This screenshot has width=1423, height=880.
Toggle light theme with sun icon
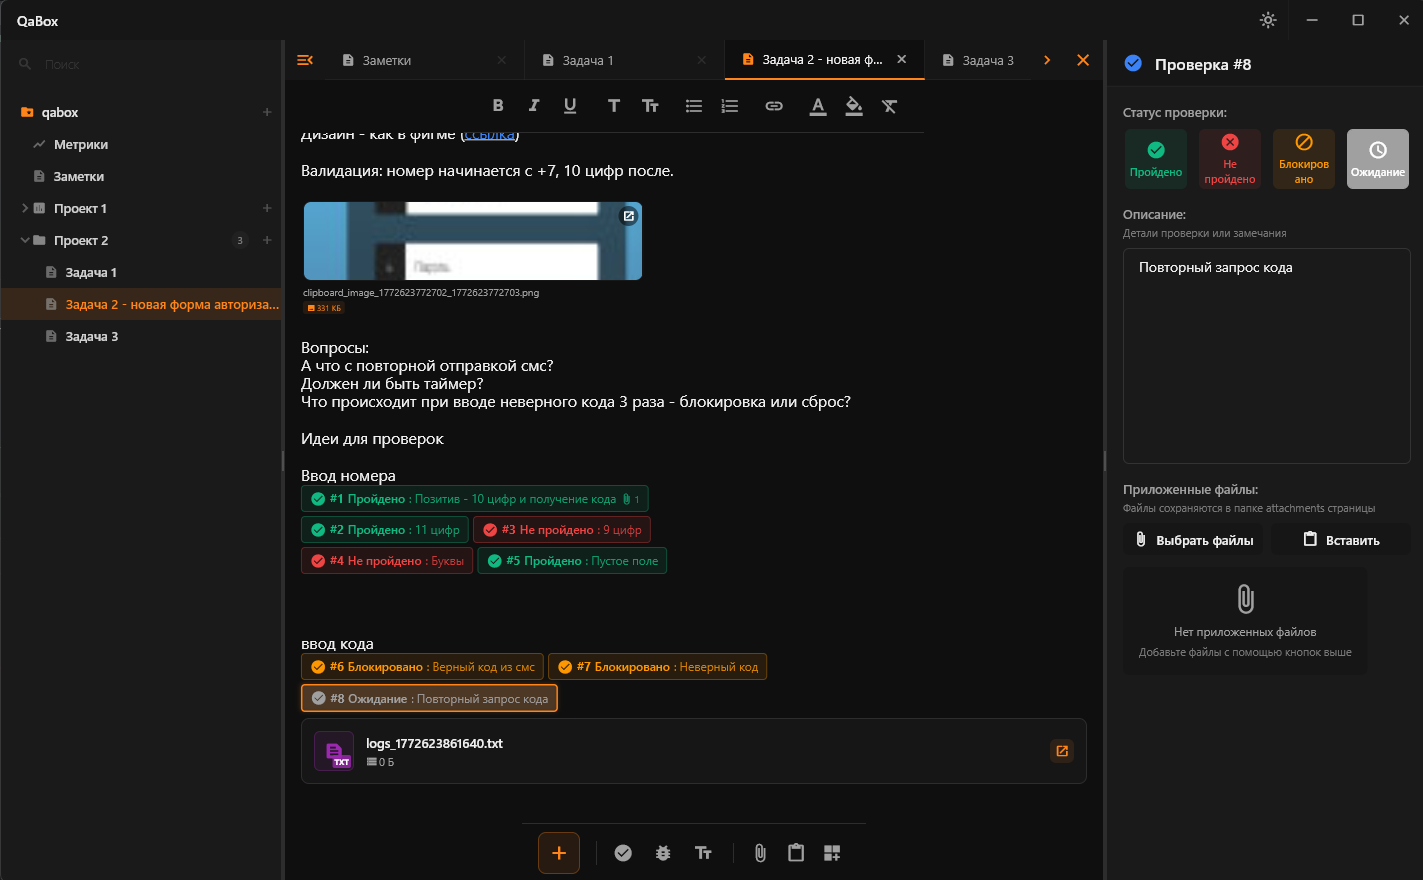pyautogui.click(x=1268, y=20)
